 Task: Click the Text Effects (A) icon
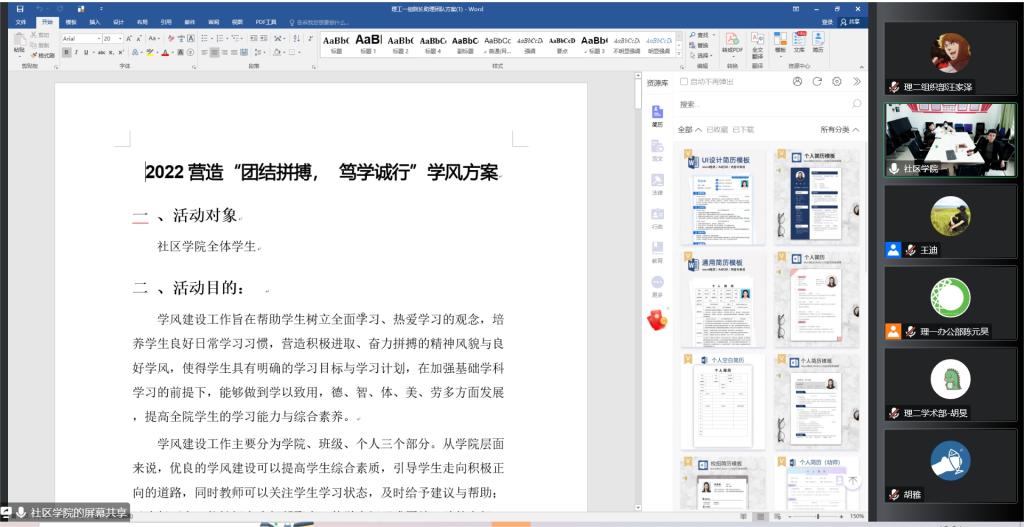(x=135, y=52)
